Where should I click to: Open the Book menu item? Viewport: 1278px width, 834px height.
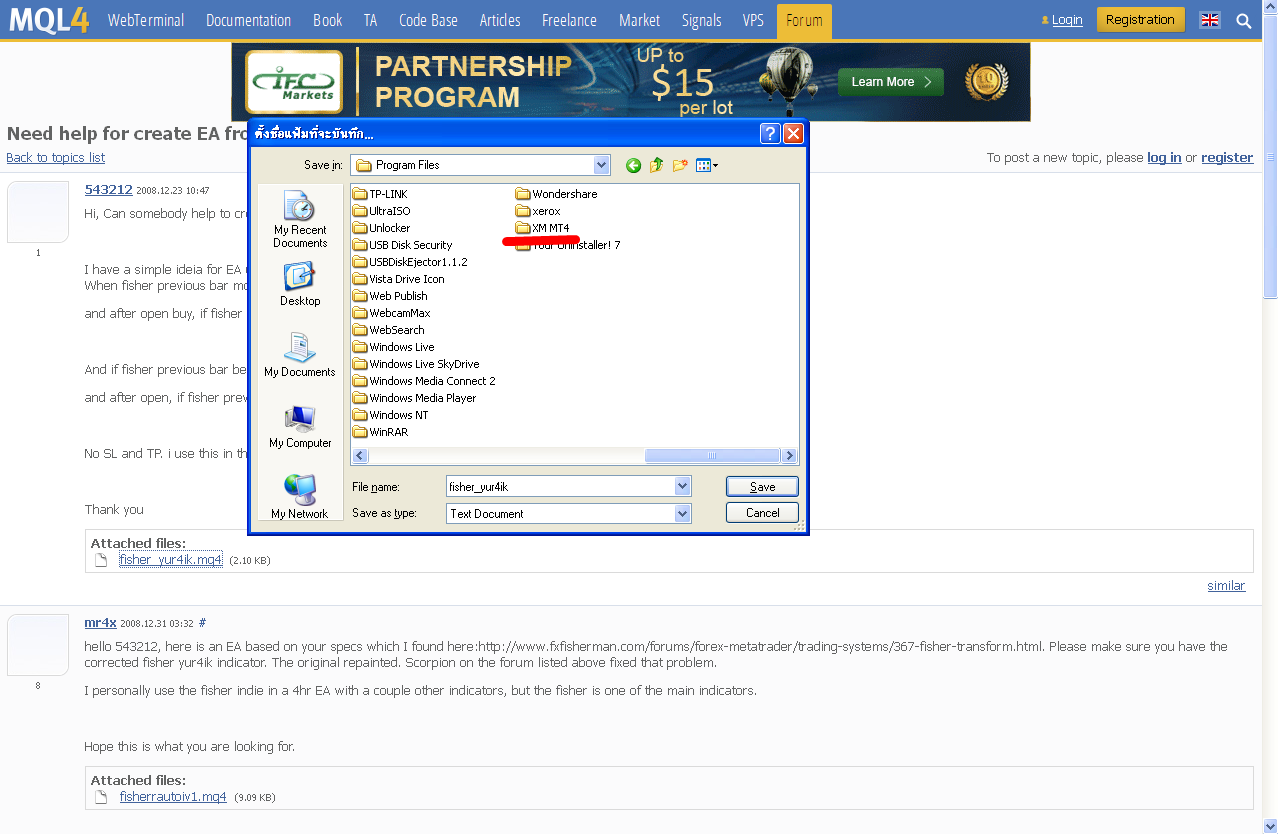point(327,20)
